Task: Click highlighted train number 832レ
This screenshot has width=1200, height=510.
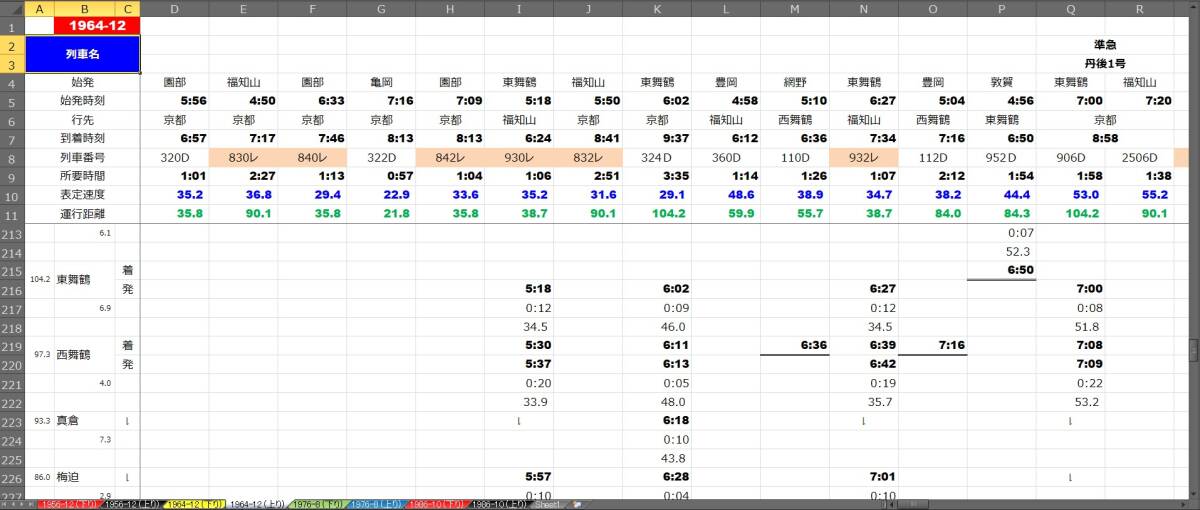Action: point(588,157)
